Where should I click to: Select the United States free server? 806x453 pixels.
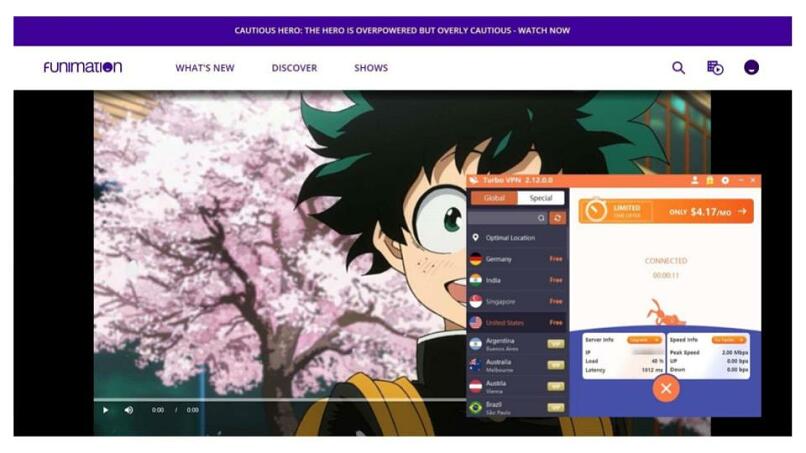[x=517, y=322]
